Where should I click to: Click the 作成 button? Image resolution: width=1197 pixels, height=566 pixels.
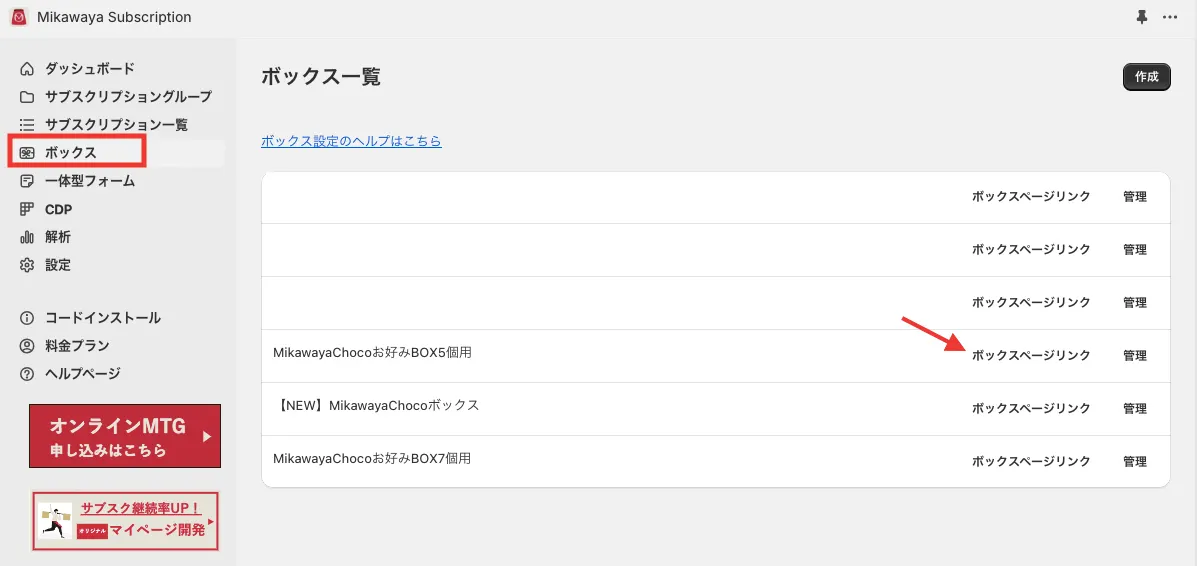(1147, 77)
